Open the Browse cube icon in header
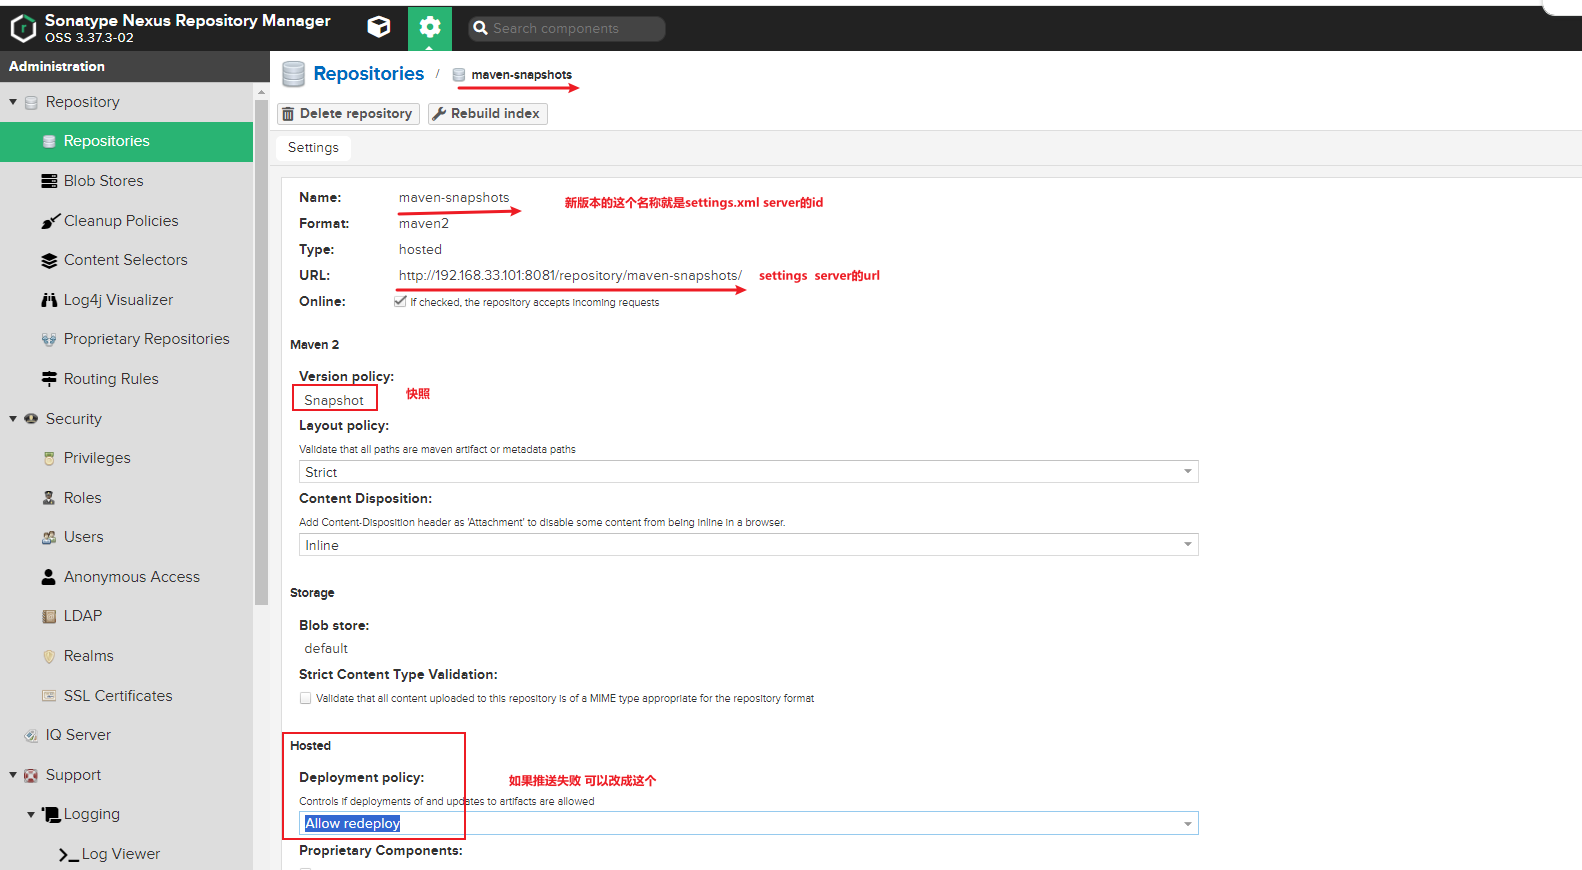1582x870 pixels. (x=379, y=28)
